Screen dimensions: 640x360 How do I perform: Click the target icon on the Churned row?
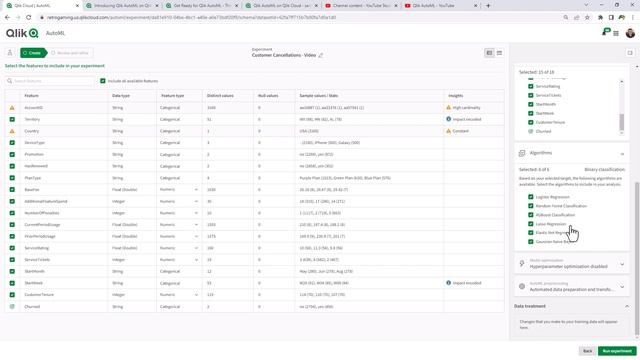coord(12,307)
